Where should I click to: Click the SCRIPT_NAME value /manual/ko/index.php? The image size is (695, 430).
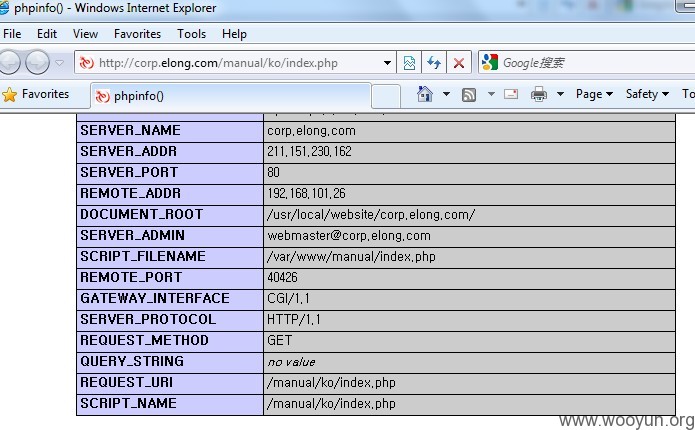332,403
